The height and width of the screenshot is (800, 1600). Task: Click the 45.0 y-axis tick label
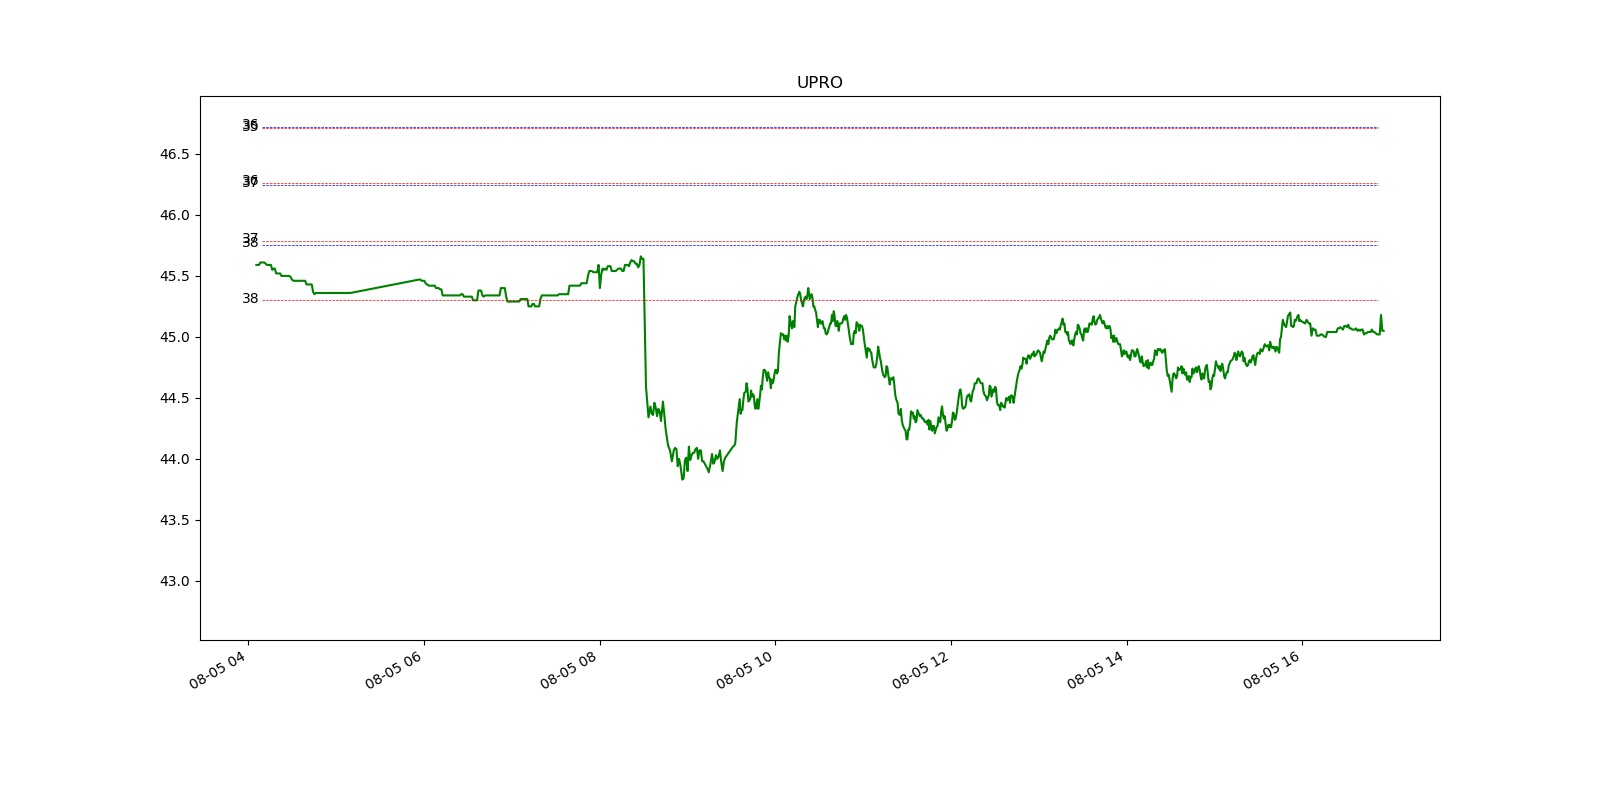tap(174, 337)
